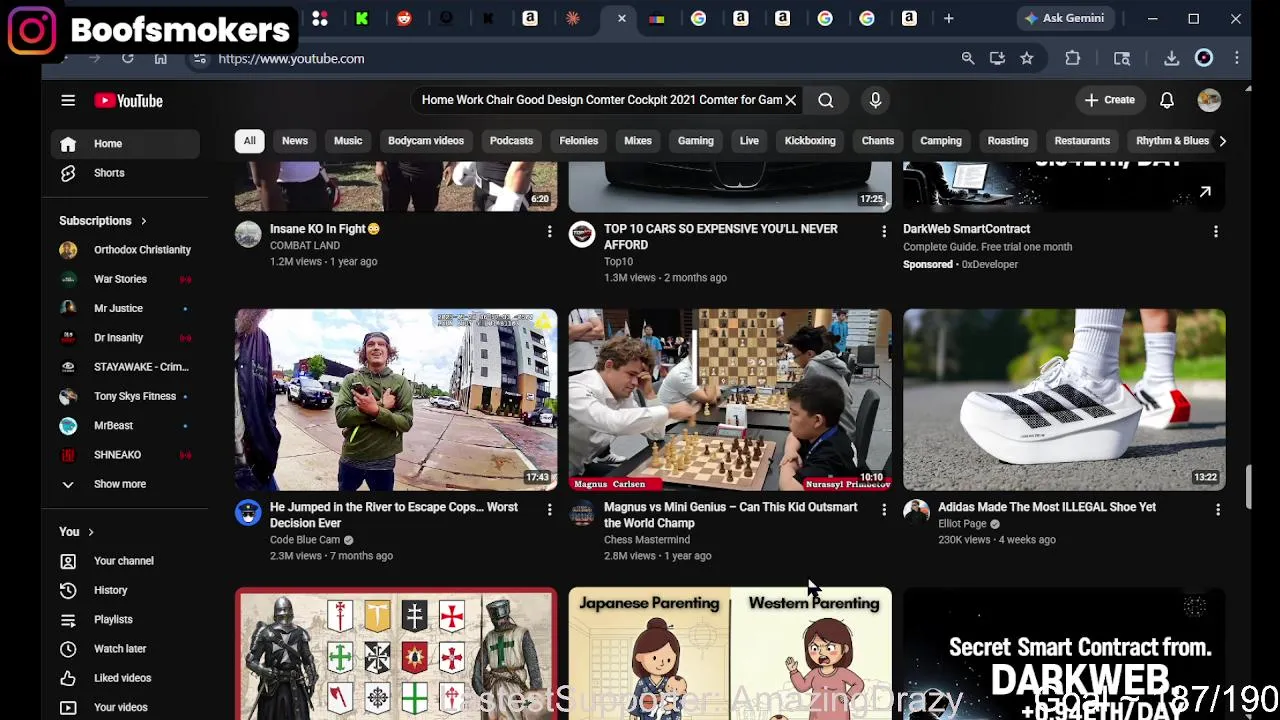Start voice search with microphone icon
The image size is (1280, 720).
point(875,100)
